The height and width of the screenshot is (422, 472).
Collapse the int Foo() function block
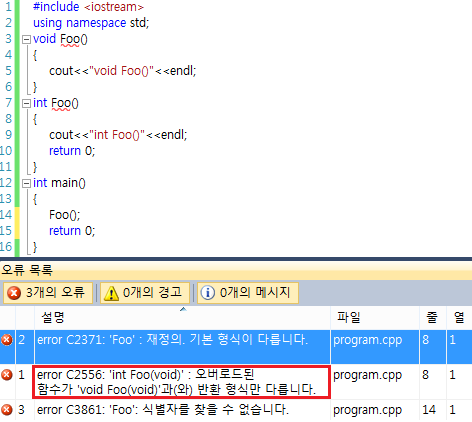26,104
